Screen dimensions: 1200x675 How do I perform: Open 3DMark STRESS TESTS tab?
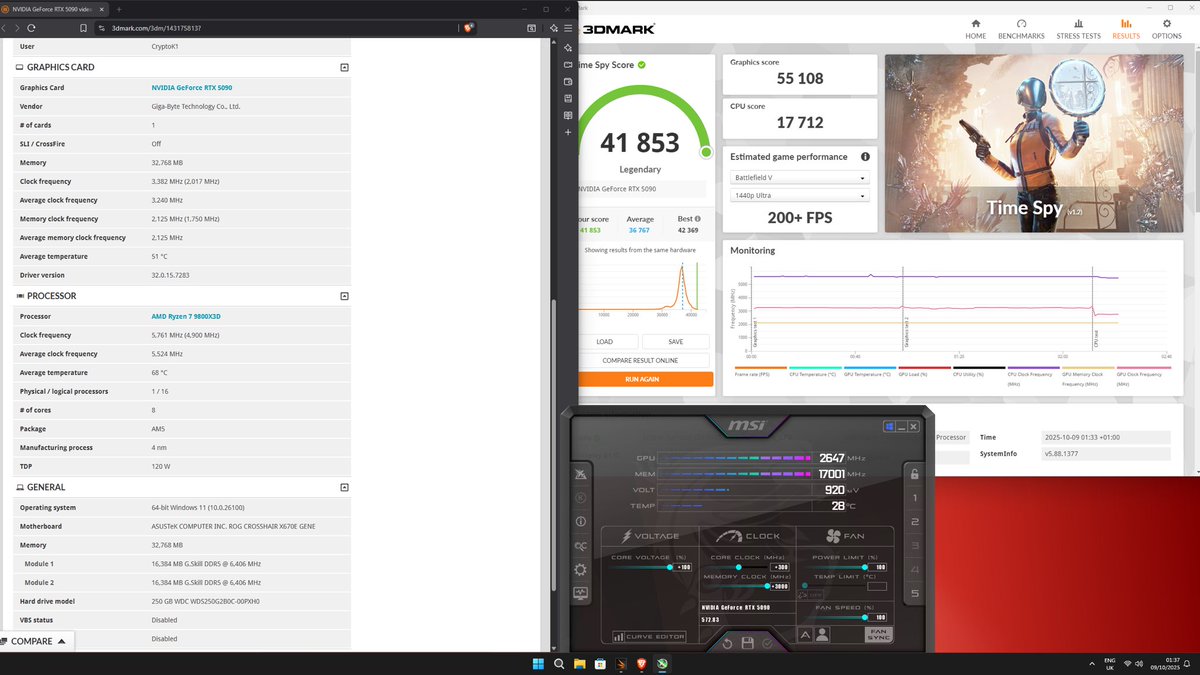[x=1078, y=29]
